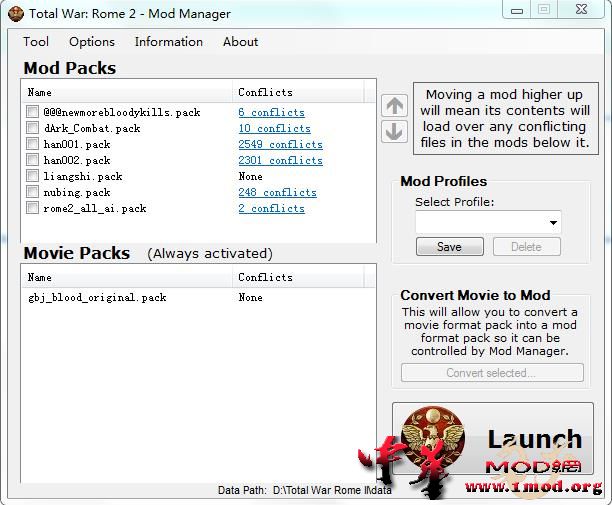This screenshot has height=505, width=612.
Task: Open the Information menu
Action: (x=169, y=42)
